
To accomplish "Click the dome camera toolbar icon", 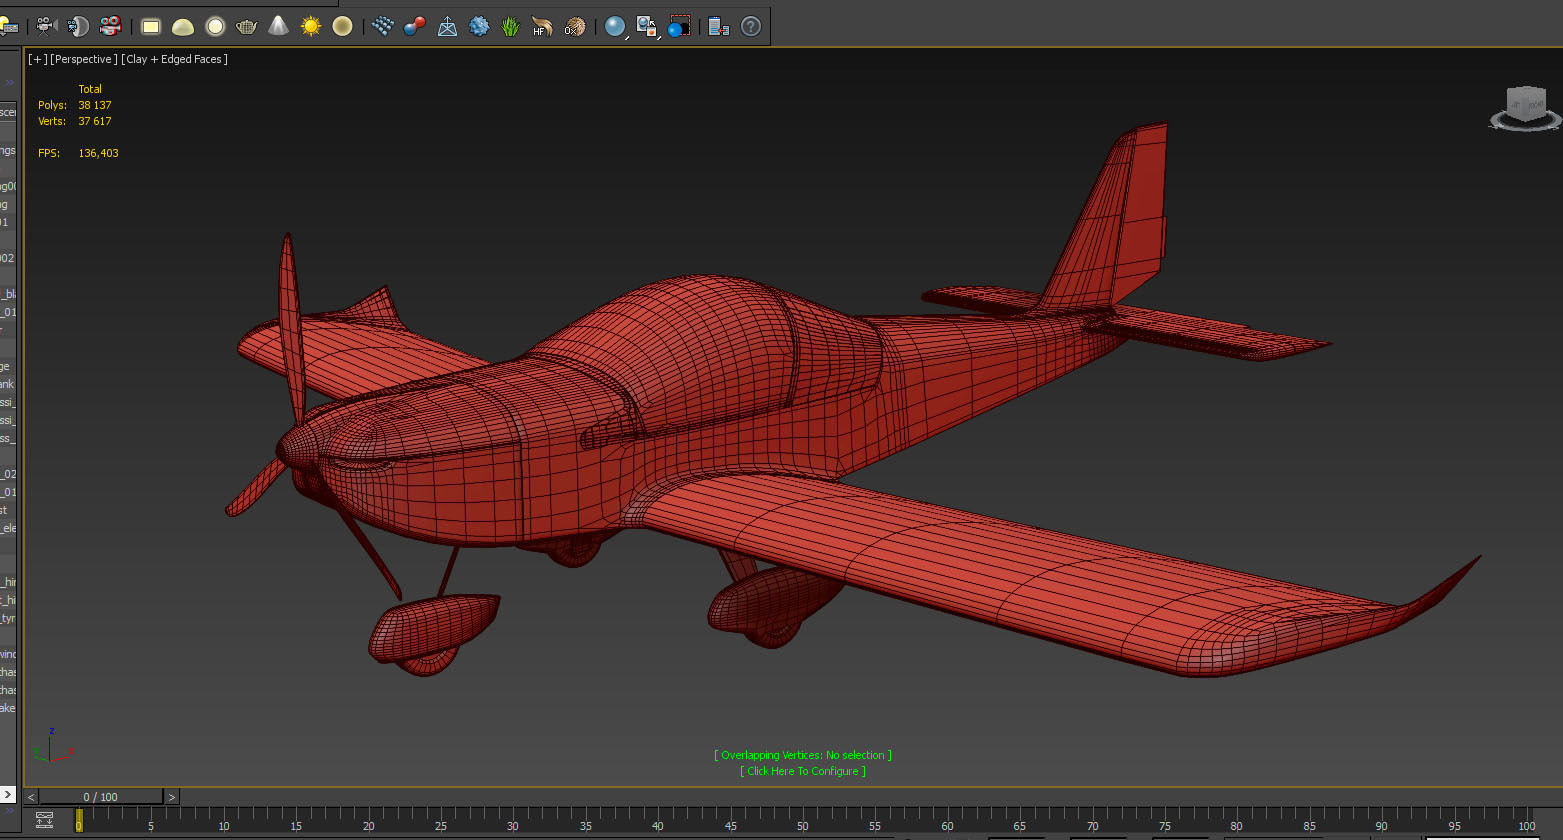I will [x=79, y=26].
